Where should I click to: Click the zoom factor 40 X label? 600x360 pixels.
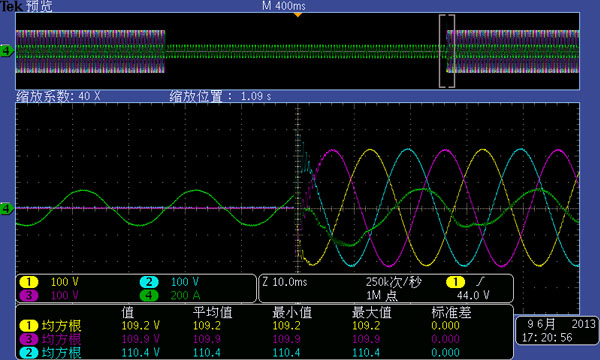[58, 96]
